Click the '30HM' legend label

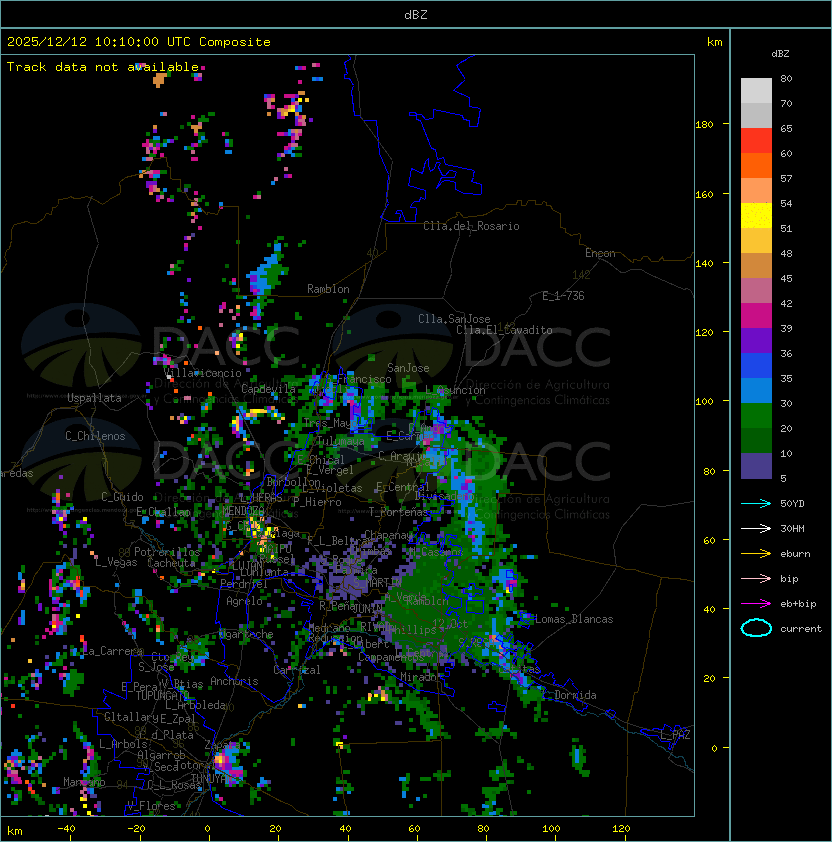click(x=792, y=528)
